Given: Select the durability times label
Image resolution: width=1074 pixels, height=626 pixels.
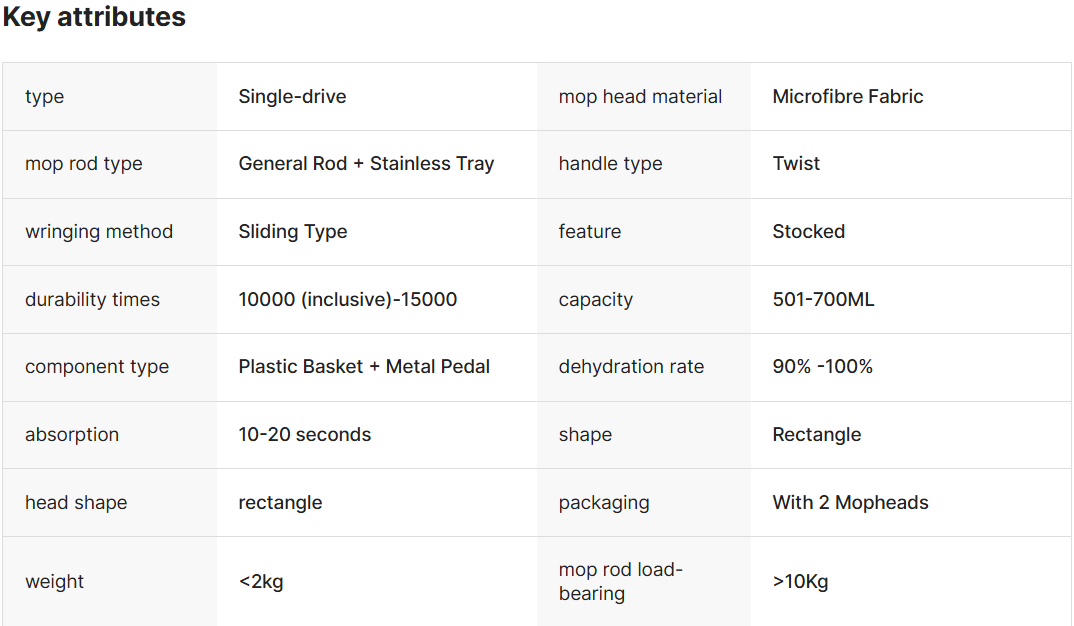Looking at the screenshot, I should 92,300.
